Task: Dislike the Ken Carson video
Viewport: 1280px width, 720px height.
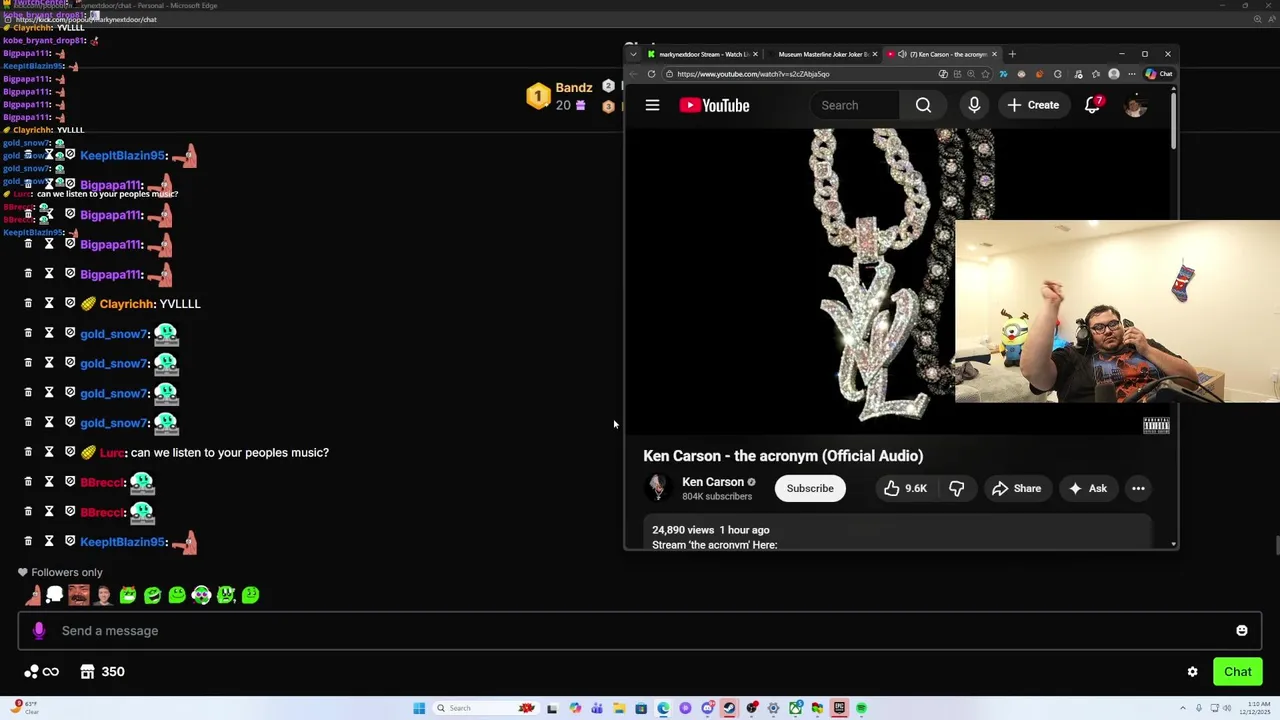Action: click(x=956, y=488)
